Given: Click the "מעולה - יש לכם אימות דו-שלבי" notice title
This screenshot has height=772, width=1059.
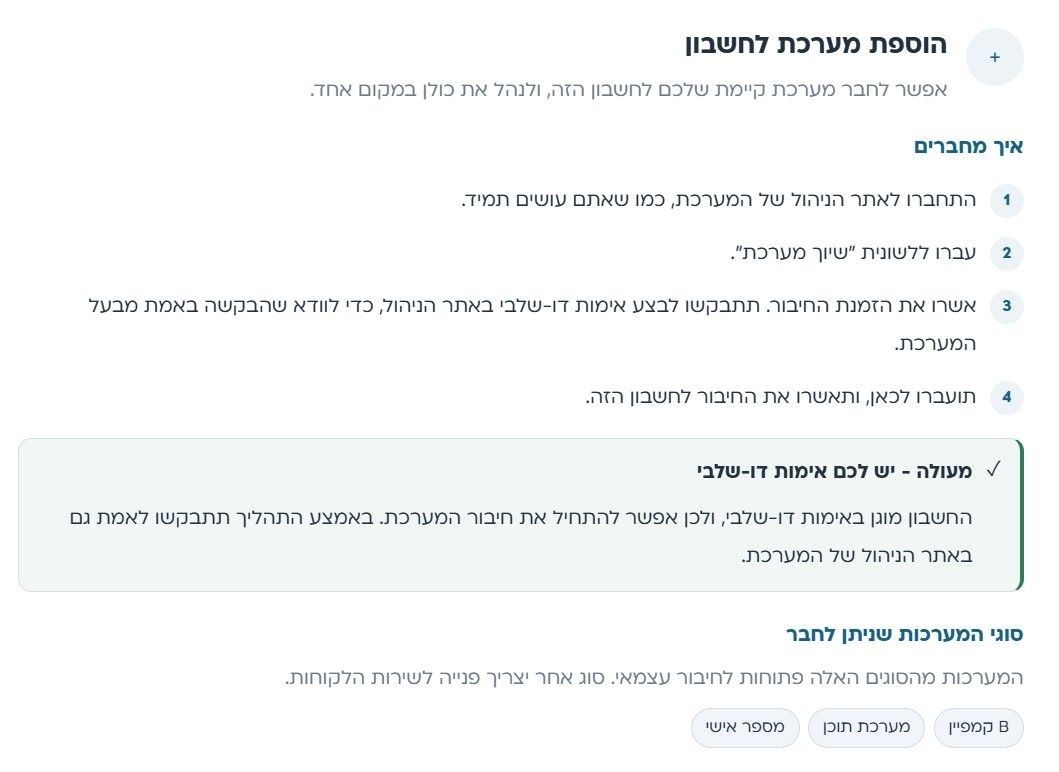Looking at the screenshot, I should point(834,471).
